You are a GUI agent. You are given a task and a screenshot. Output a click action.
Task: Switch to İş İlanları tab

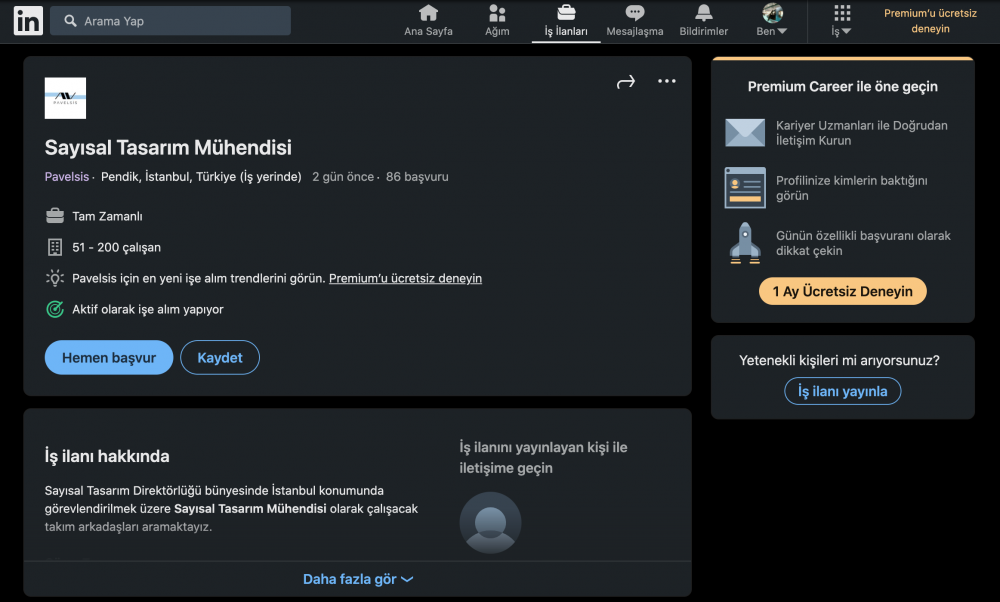566,20
